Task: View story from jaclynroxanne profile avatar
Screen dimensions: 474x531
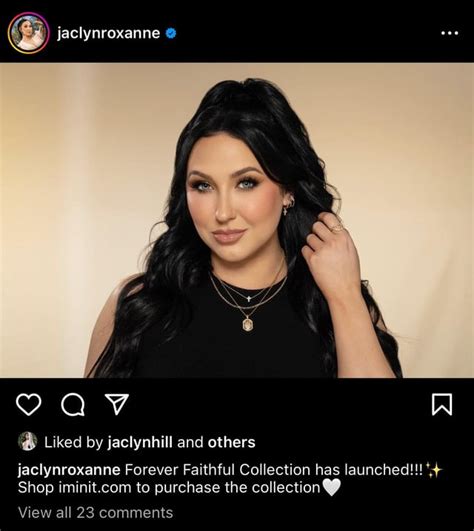Action: (x=28, y=33)
